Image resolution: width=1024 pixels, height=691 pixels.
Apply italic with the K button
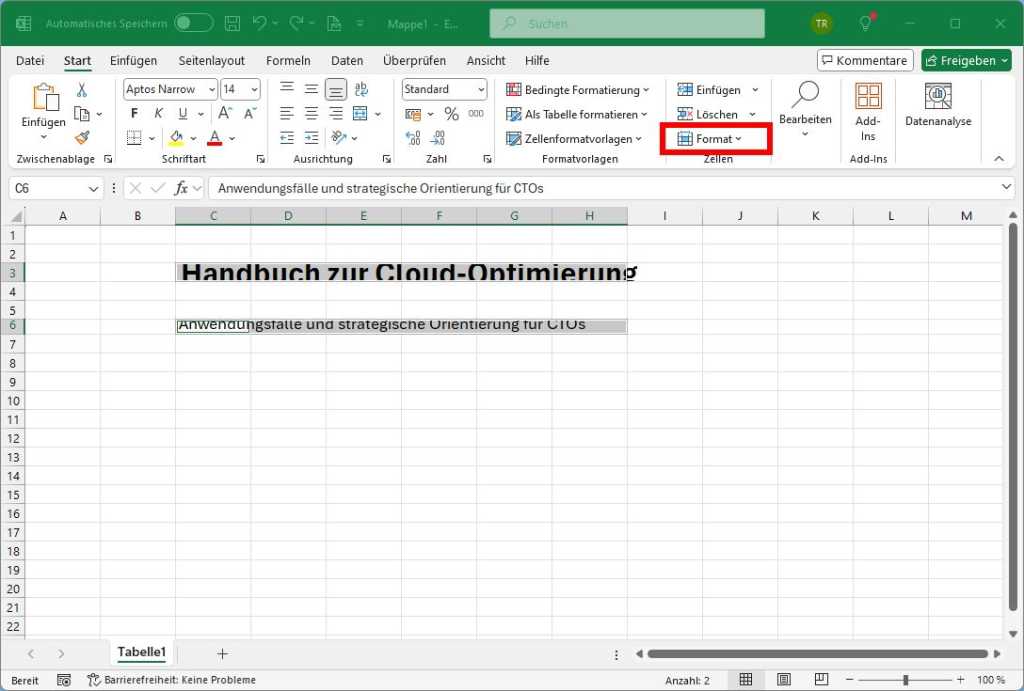(x=159, y=114)
